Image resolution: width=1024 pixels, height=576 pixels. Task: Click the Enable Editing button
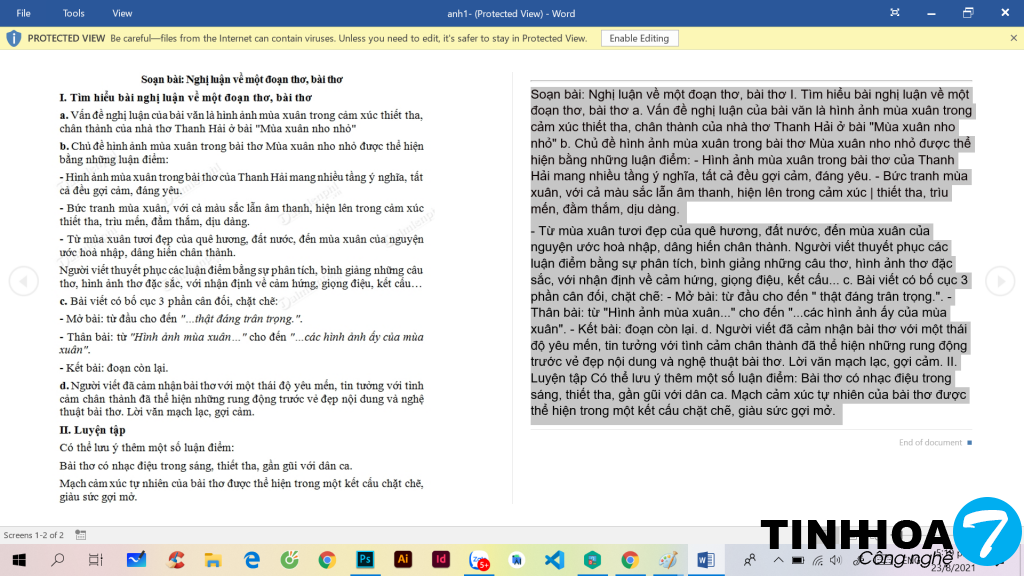click(x=639, y=38)
